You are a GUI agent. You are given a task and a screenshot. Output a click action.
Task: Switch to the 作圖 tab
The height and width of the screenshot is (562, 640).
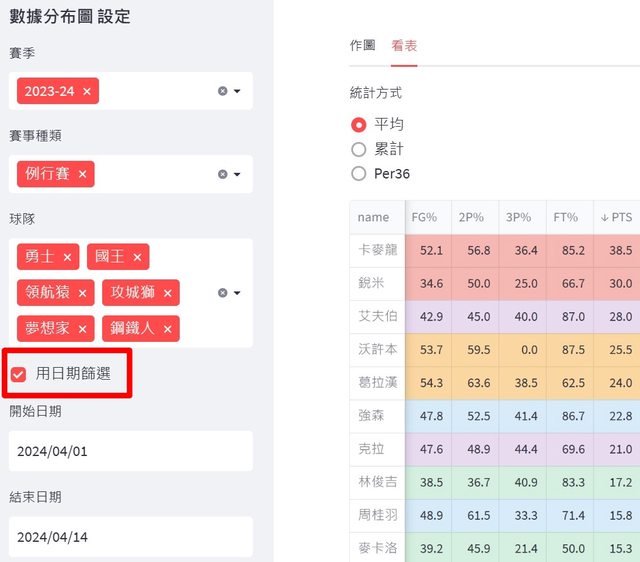click(362, 46)
